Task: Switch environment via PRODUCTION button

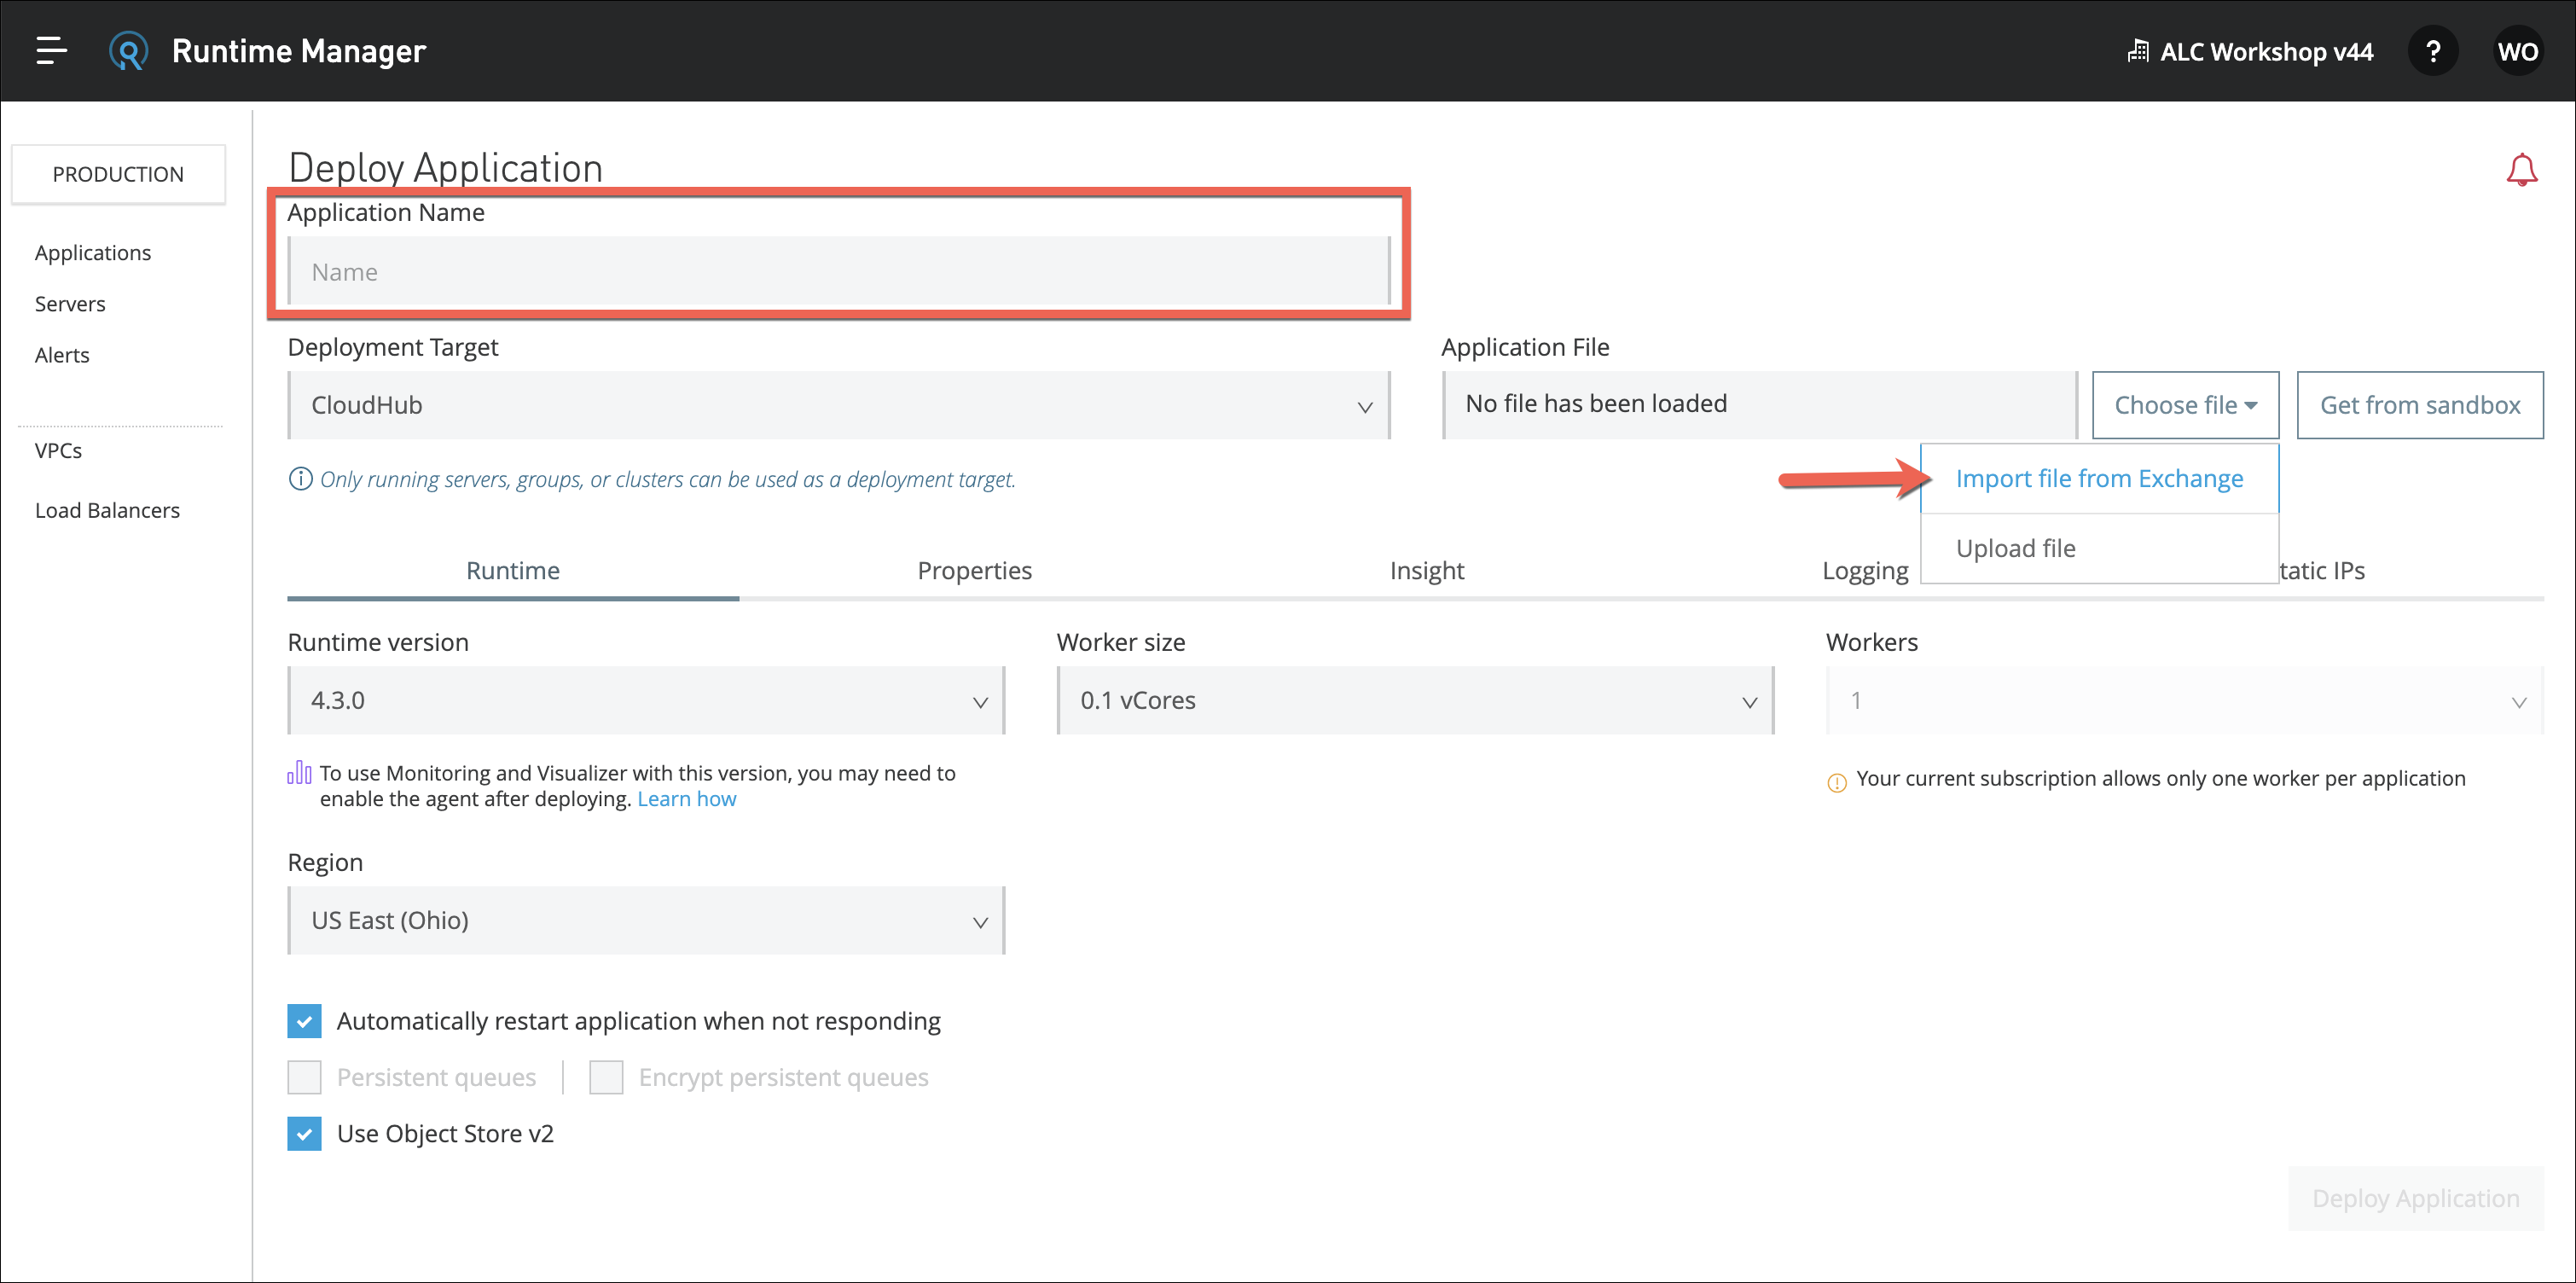Action: (x=118, y=174)
